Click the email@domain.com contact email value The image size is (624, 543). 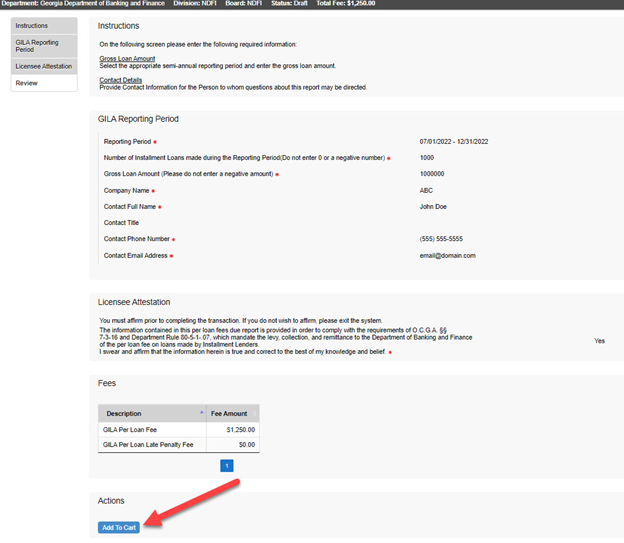tap(447, 255)
